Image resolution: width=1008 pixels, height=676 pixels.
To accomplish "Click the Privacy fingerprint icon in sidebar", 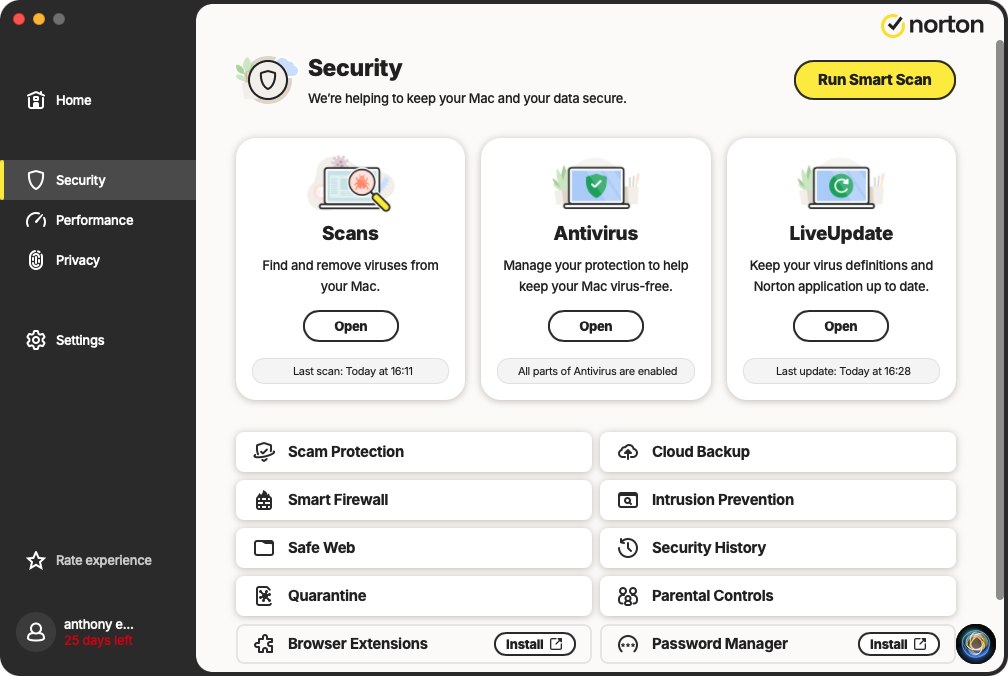I will [36, 260].
